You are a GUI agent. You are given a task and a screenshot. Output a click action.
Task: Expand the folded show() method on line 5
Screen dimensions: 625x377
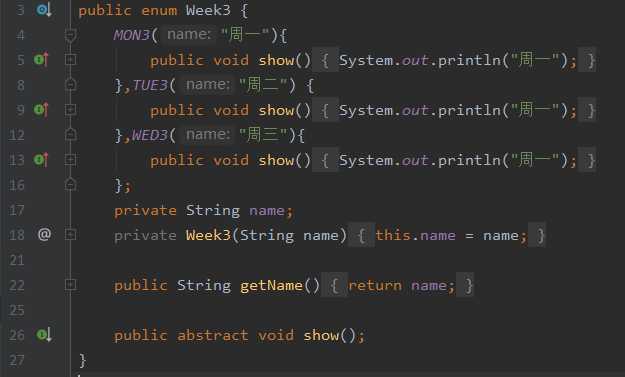(x=71, y=60)
